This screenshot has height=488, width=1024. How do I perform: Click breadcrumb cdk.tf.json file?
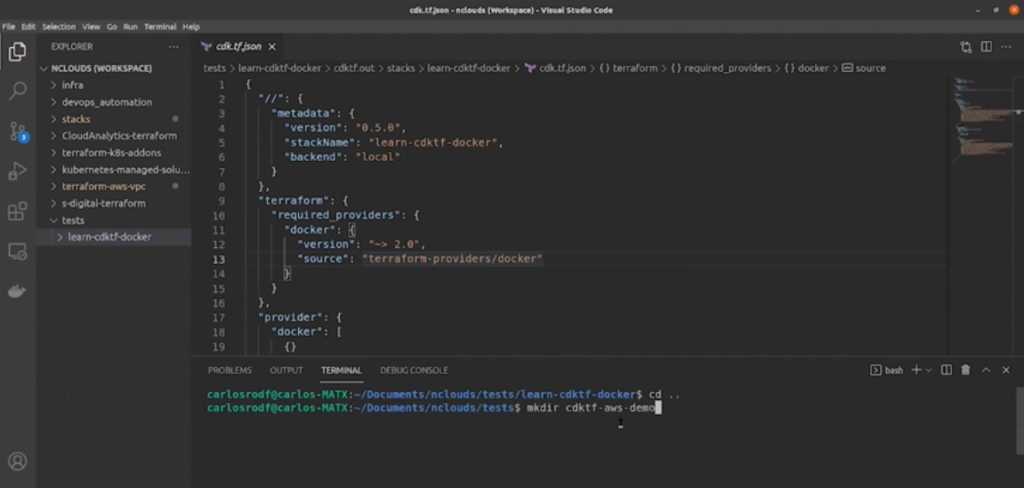point(562,68)
